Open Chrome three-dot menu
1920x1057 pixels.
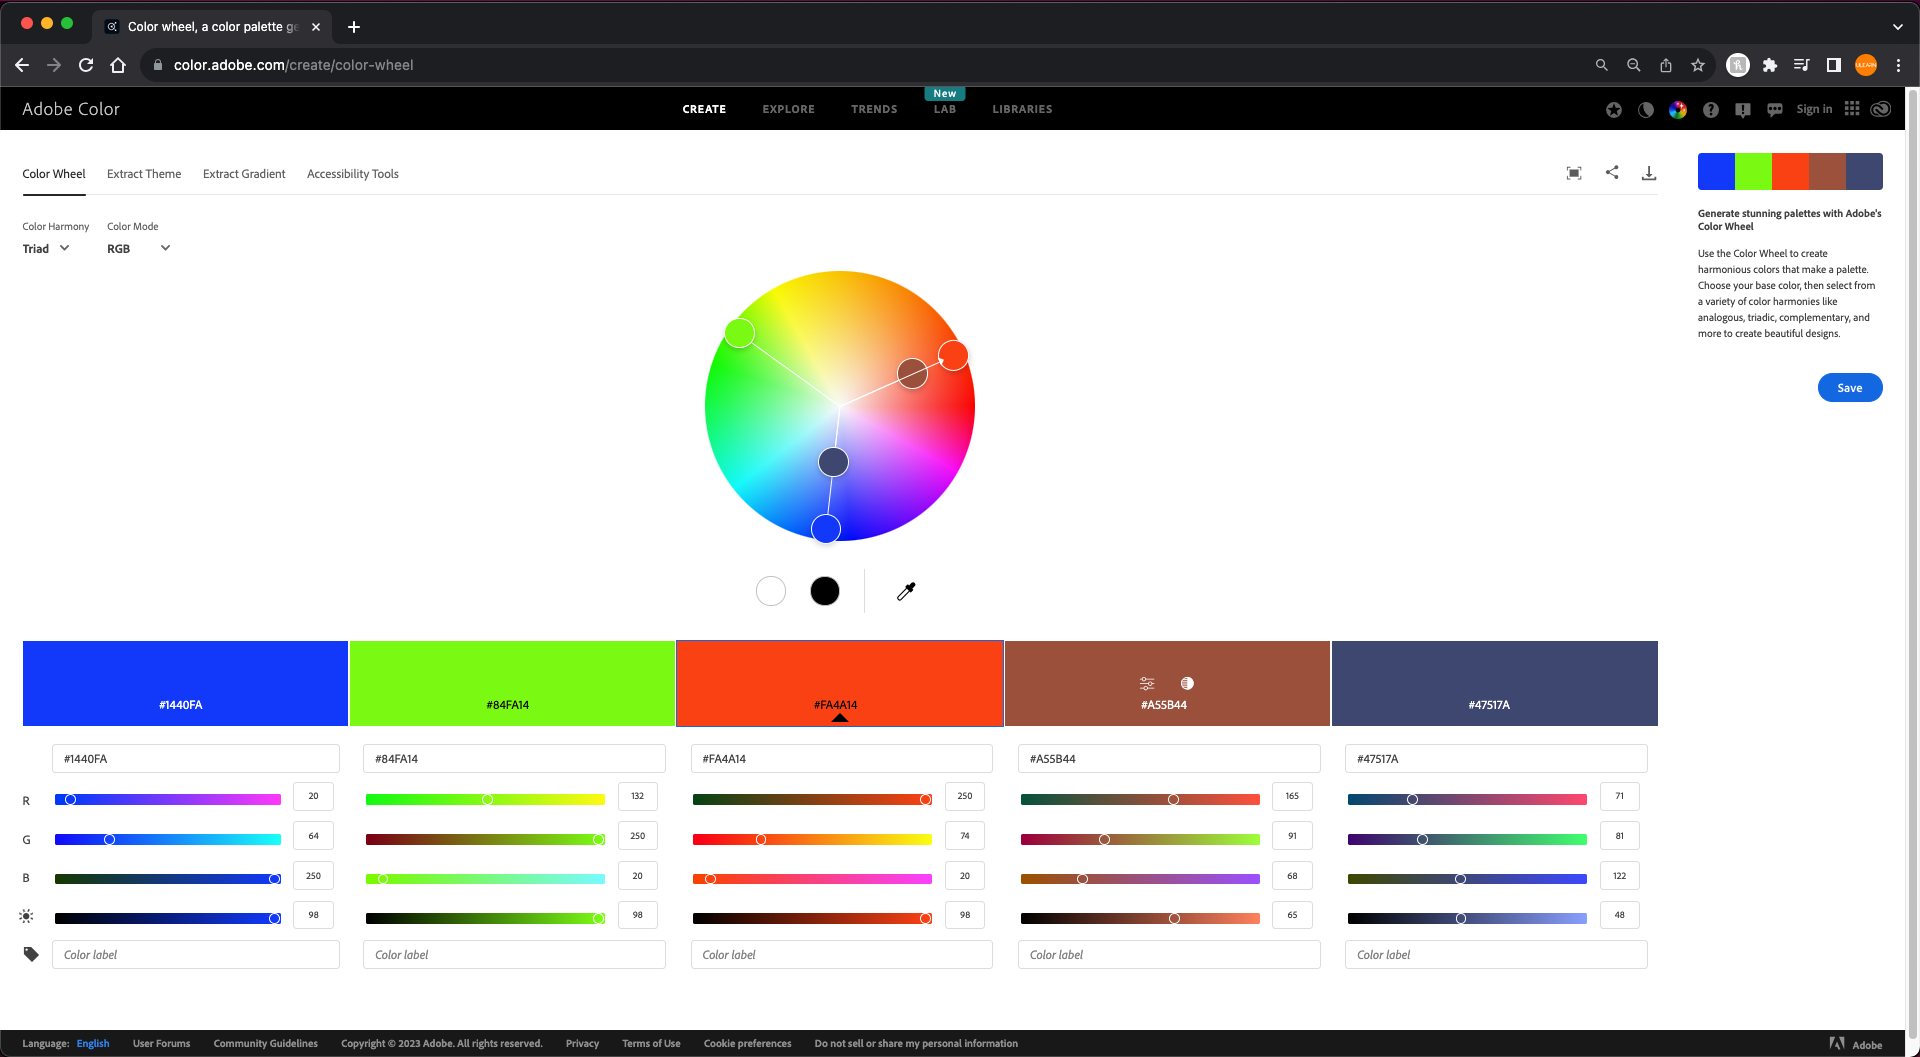pyautogui.click(x=1898, y=65)
